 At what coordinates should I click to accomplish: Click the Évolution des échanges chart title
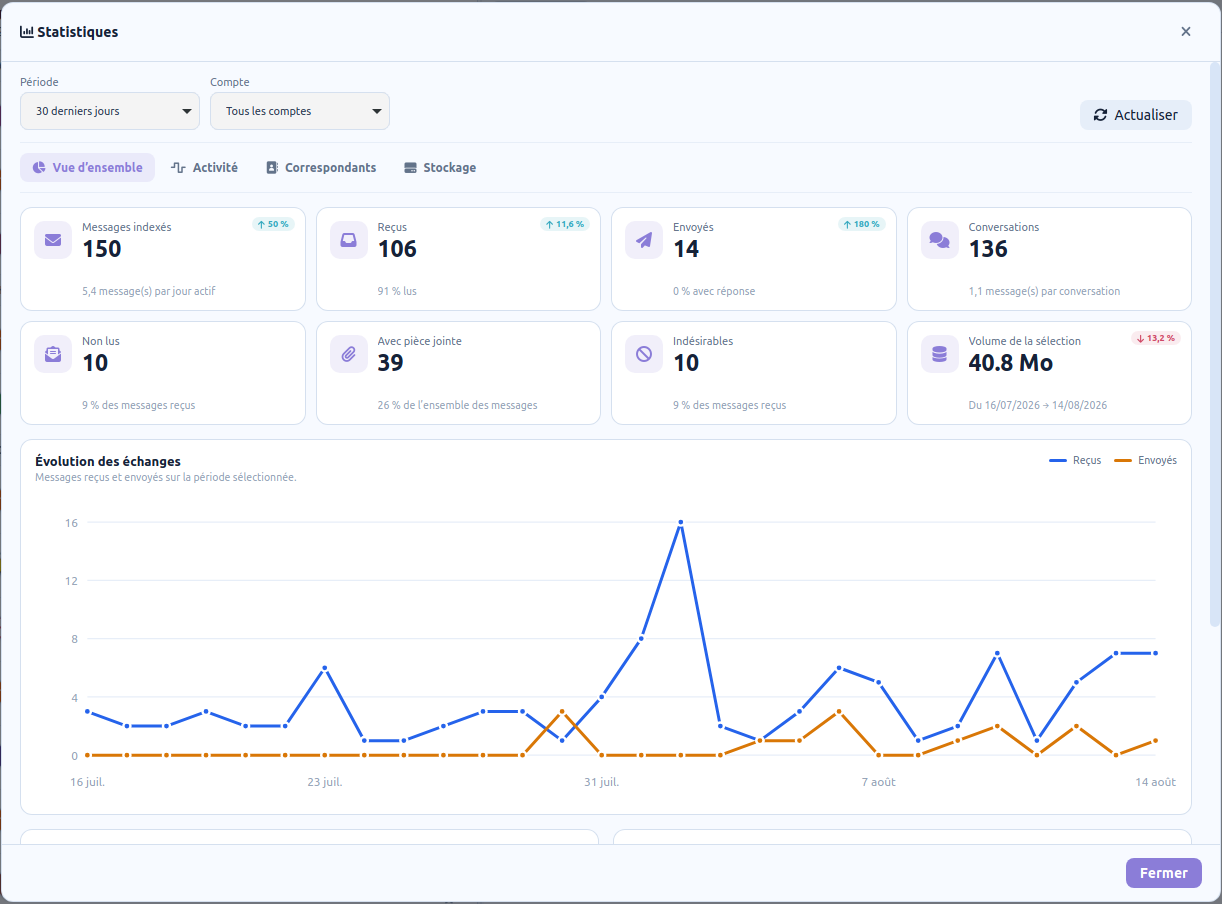[x=108, y=461]
